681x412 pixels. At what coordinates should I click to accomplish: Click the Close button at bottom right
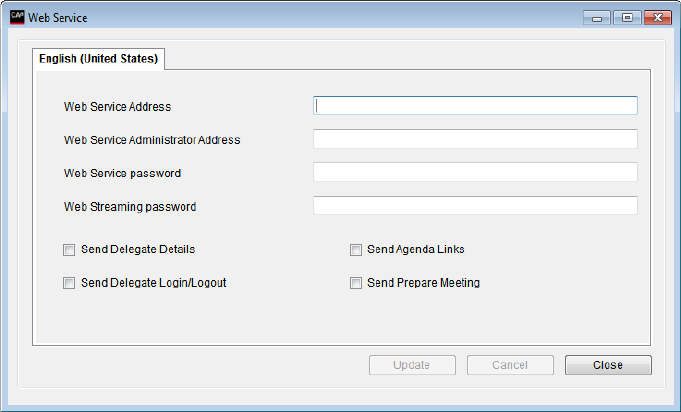[608, 365]
